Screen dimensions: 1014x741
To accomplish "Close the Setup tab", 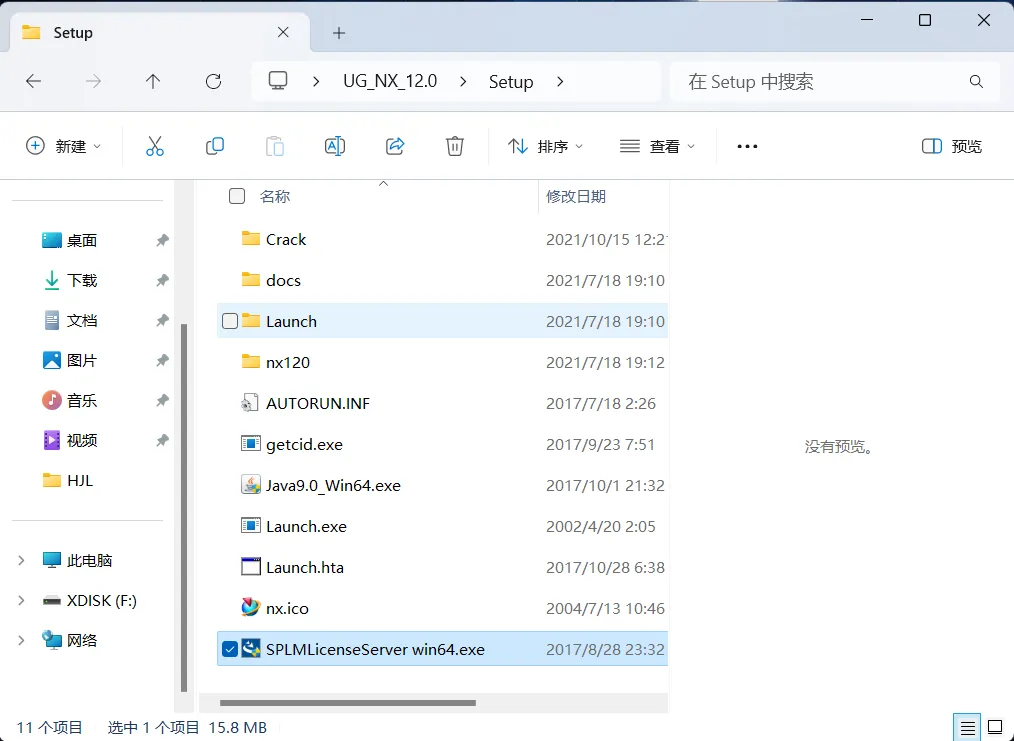I will click(x=283, y=32).
